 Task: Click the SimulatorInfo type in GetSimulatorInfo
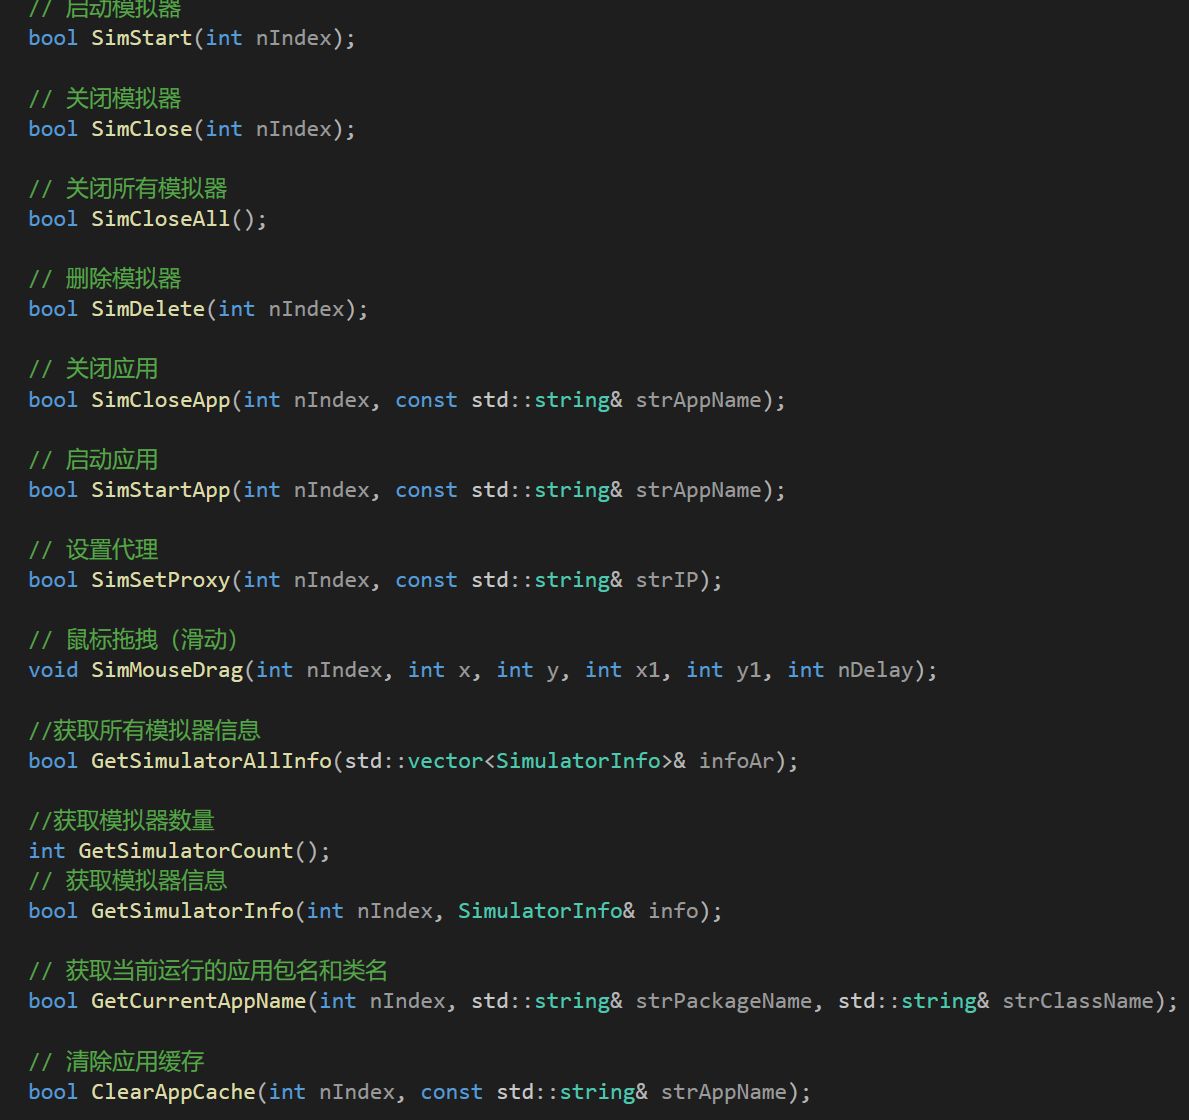click(540, 911)
